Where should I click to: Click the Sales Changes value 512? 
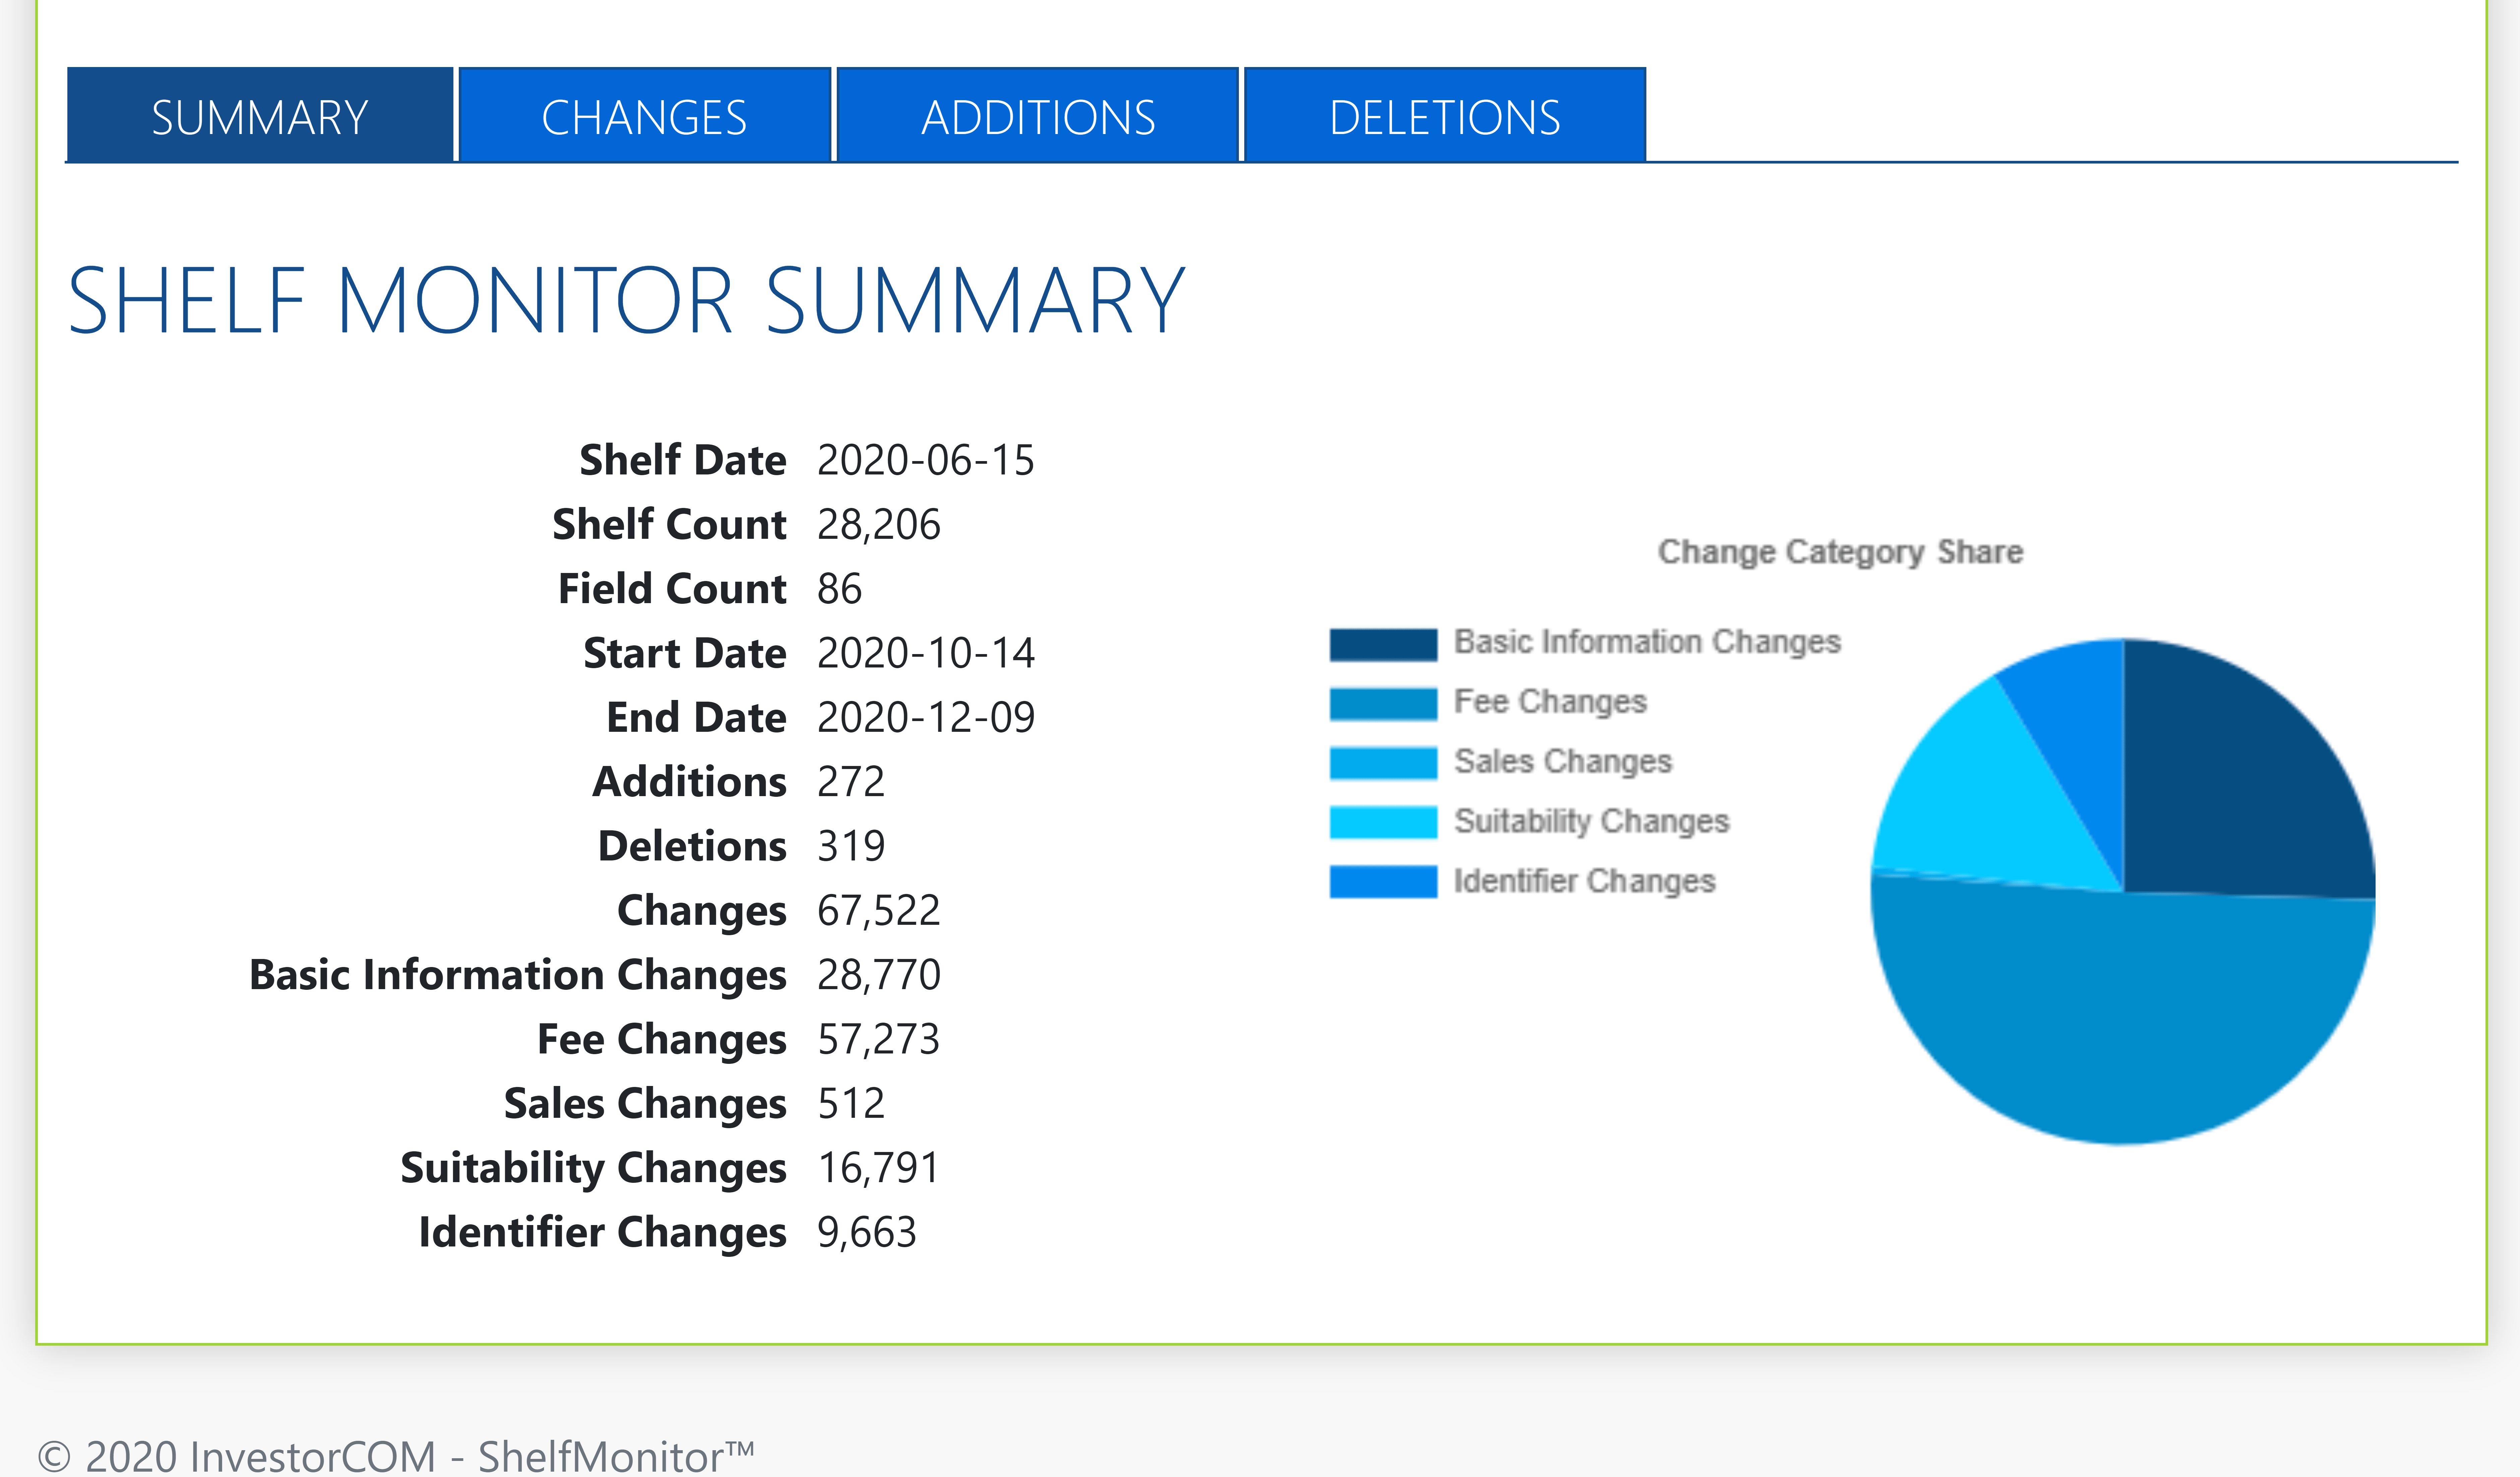click(x=851, y=1104)
